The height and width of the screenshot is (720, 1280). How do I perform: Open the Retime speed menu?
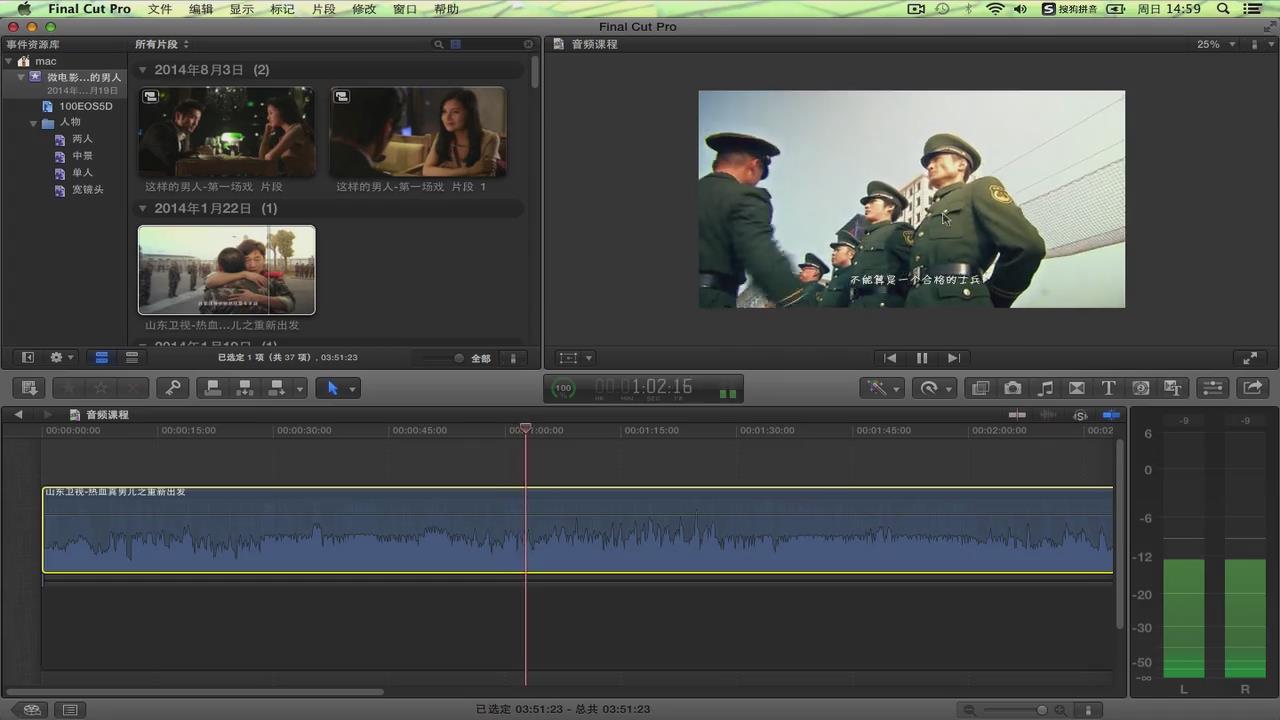pyautogui.click(x=936, y=388)
